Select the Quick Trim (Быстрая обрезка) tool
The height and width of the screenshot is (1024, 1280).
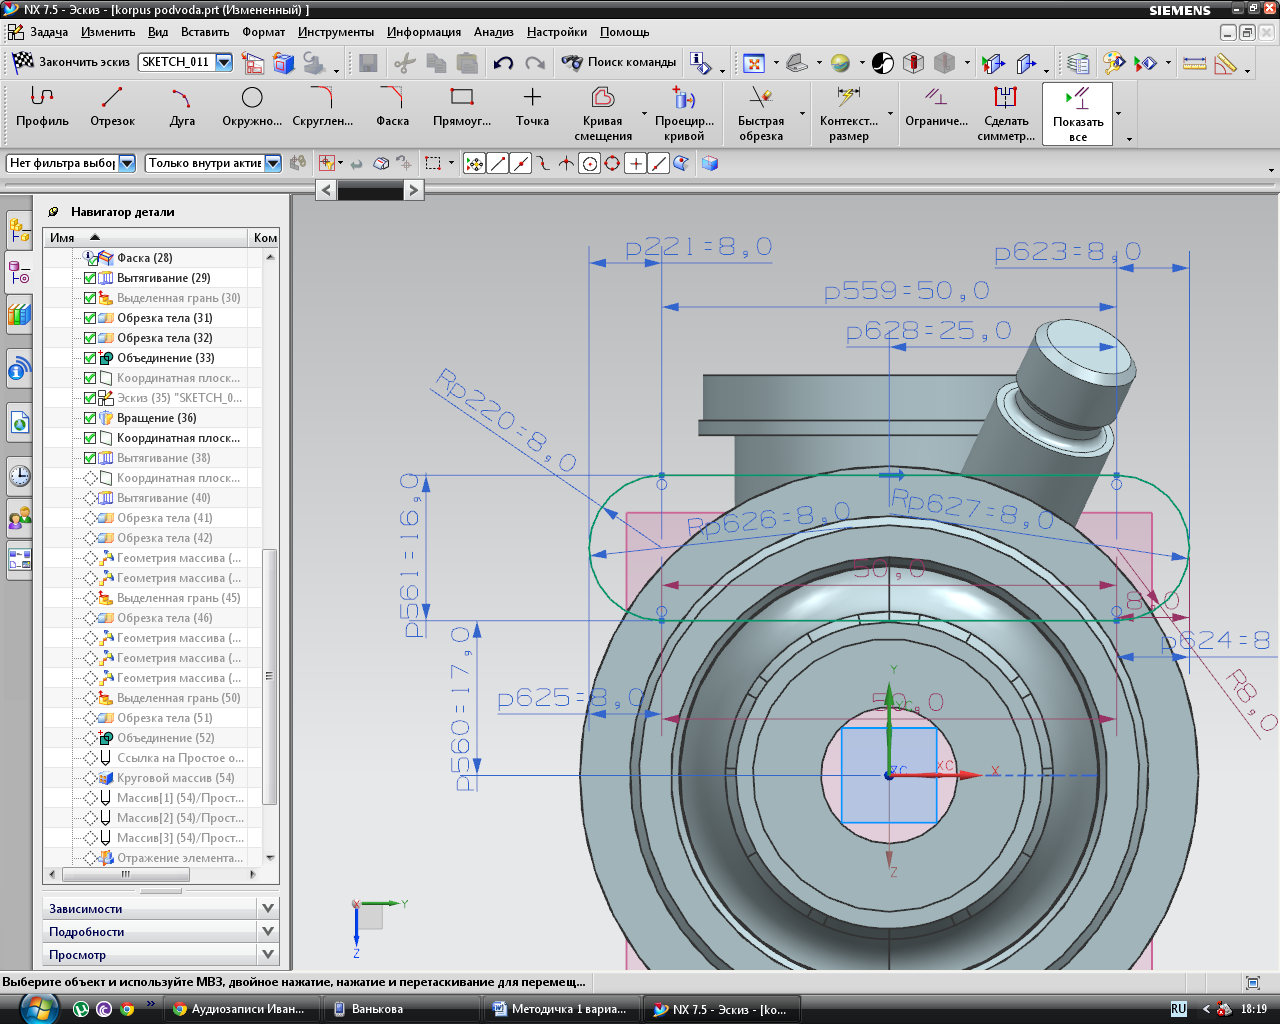pos(761,113)
